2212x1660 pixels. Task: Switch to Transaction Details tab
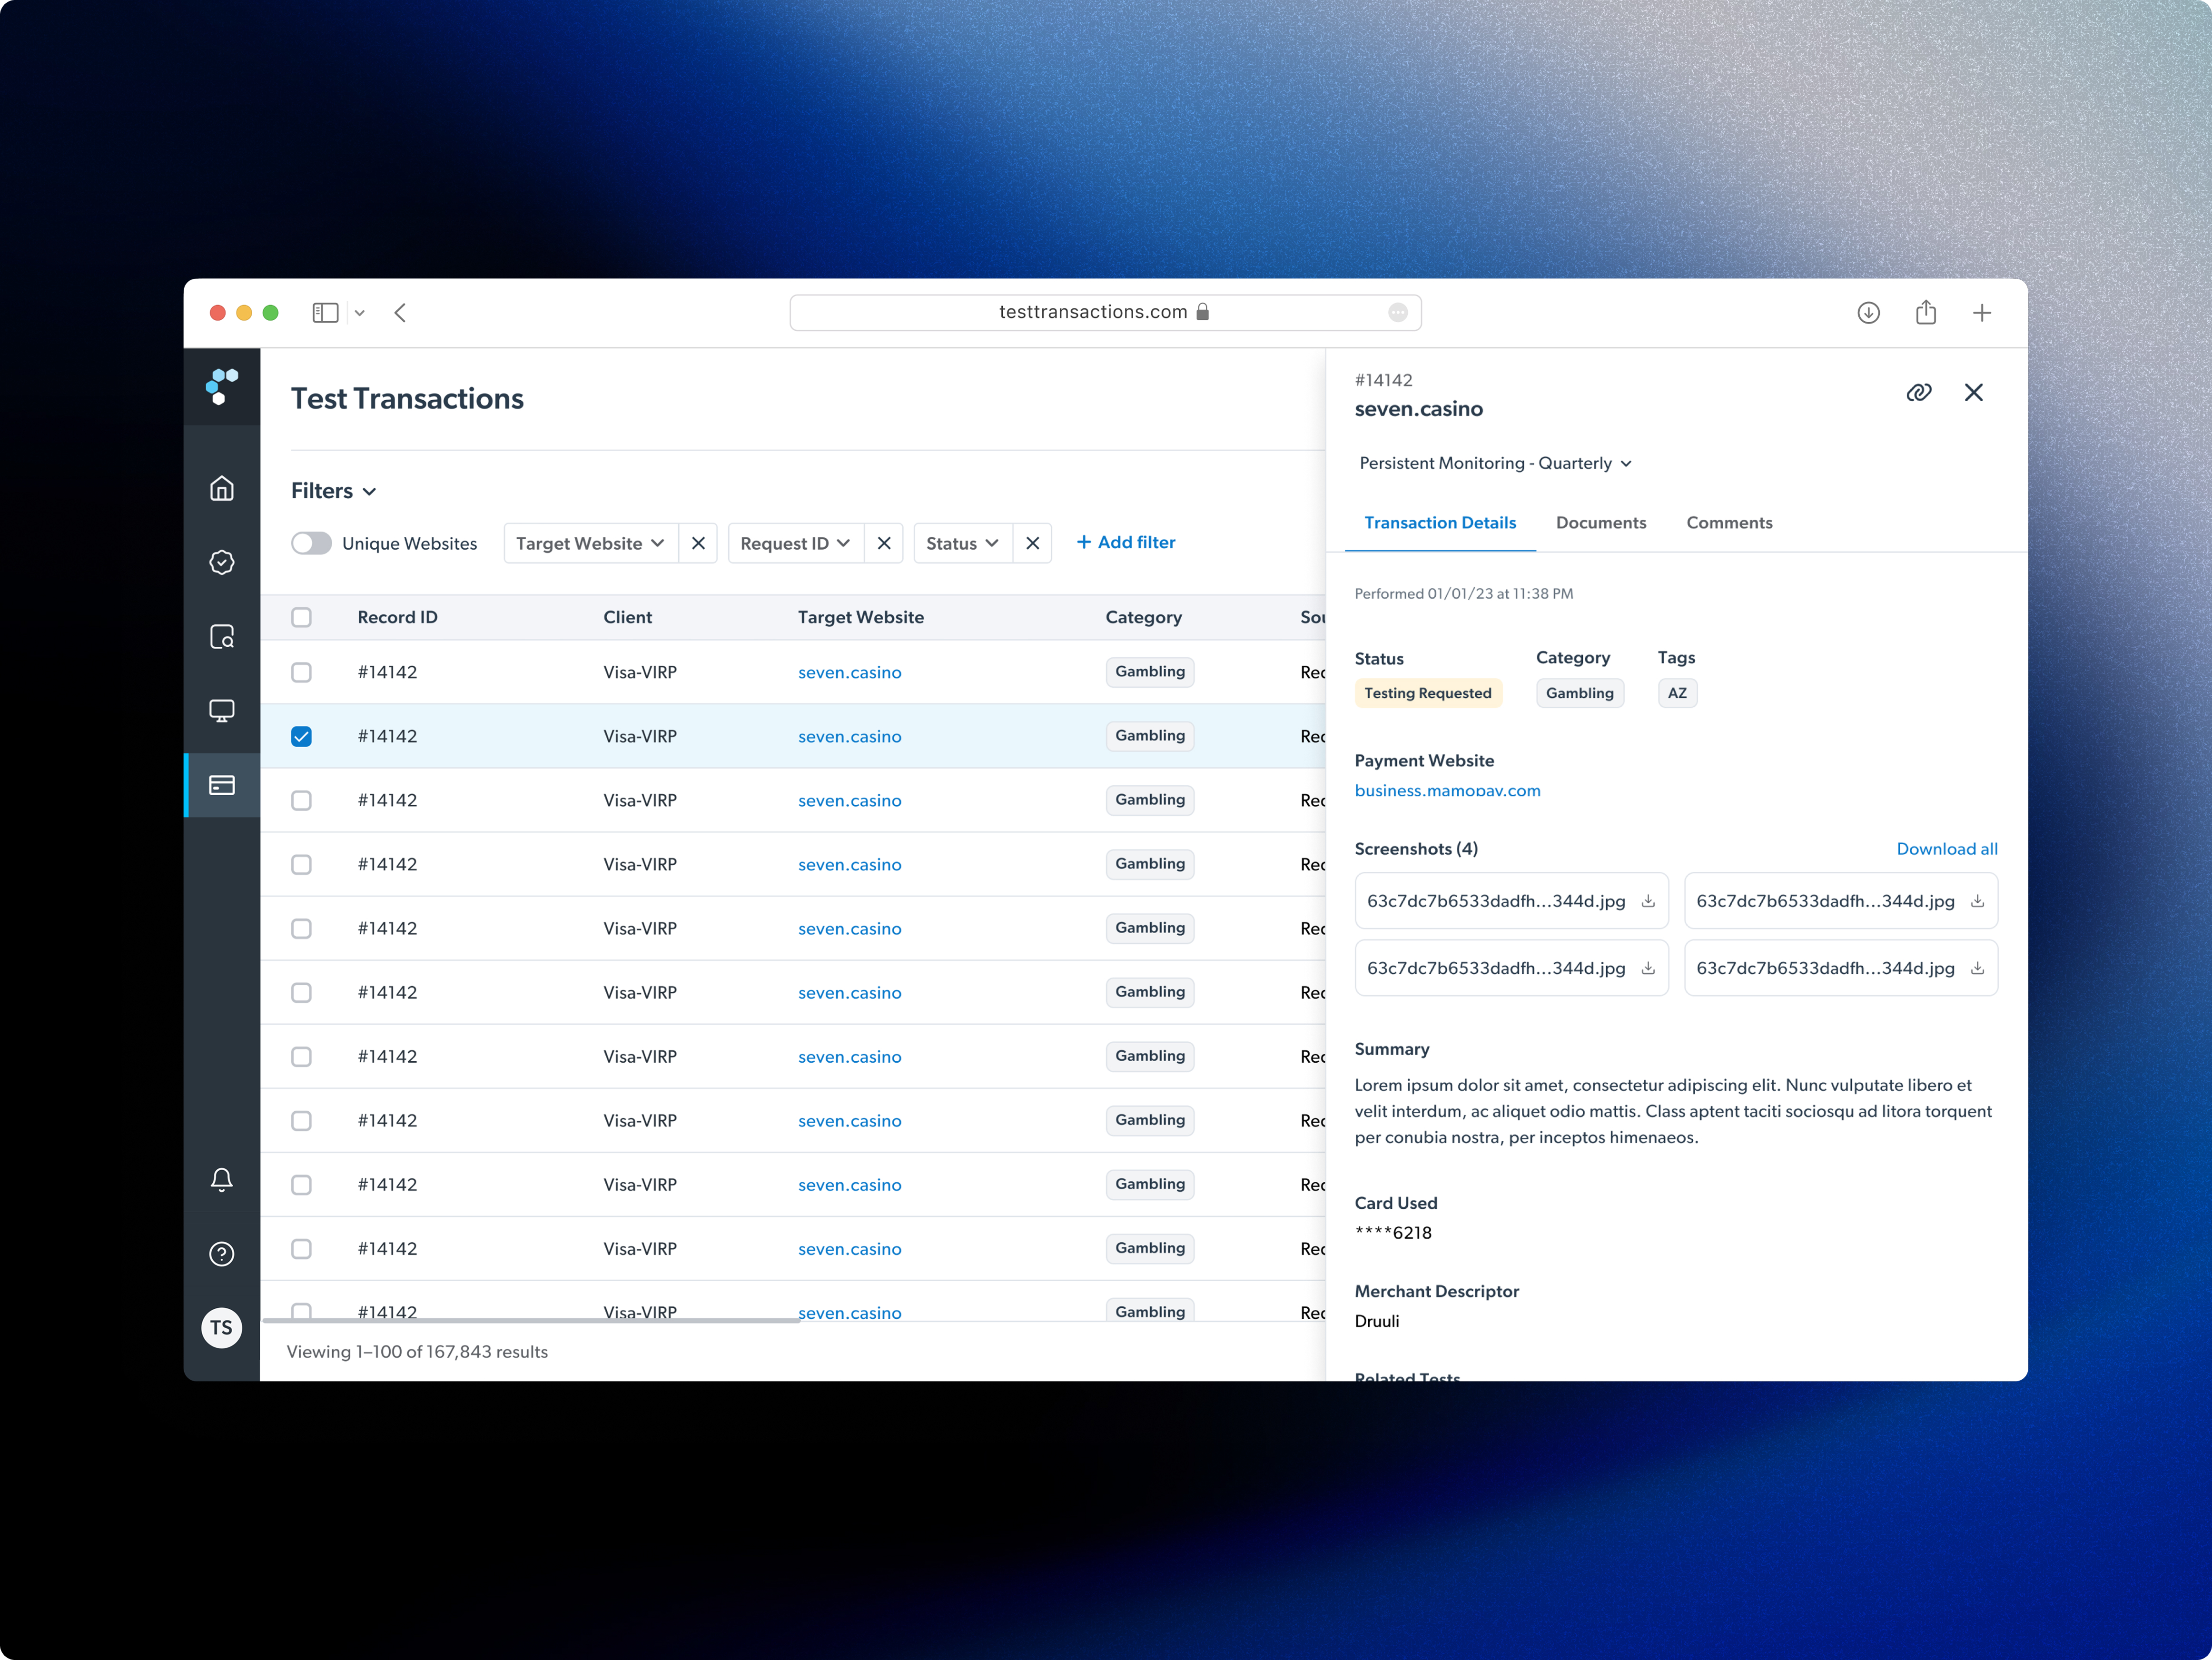(x=1440, y=523)
